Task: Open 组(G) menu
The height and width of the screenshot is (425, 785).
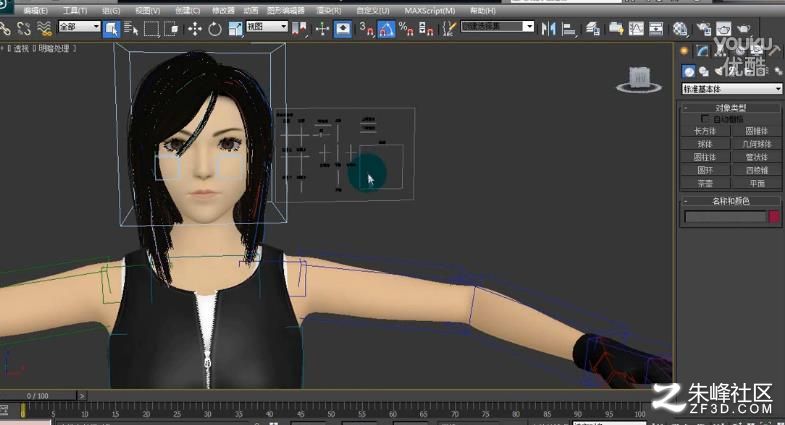Action: point(111,10)
